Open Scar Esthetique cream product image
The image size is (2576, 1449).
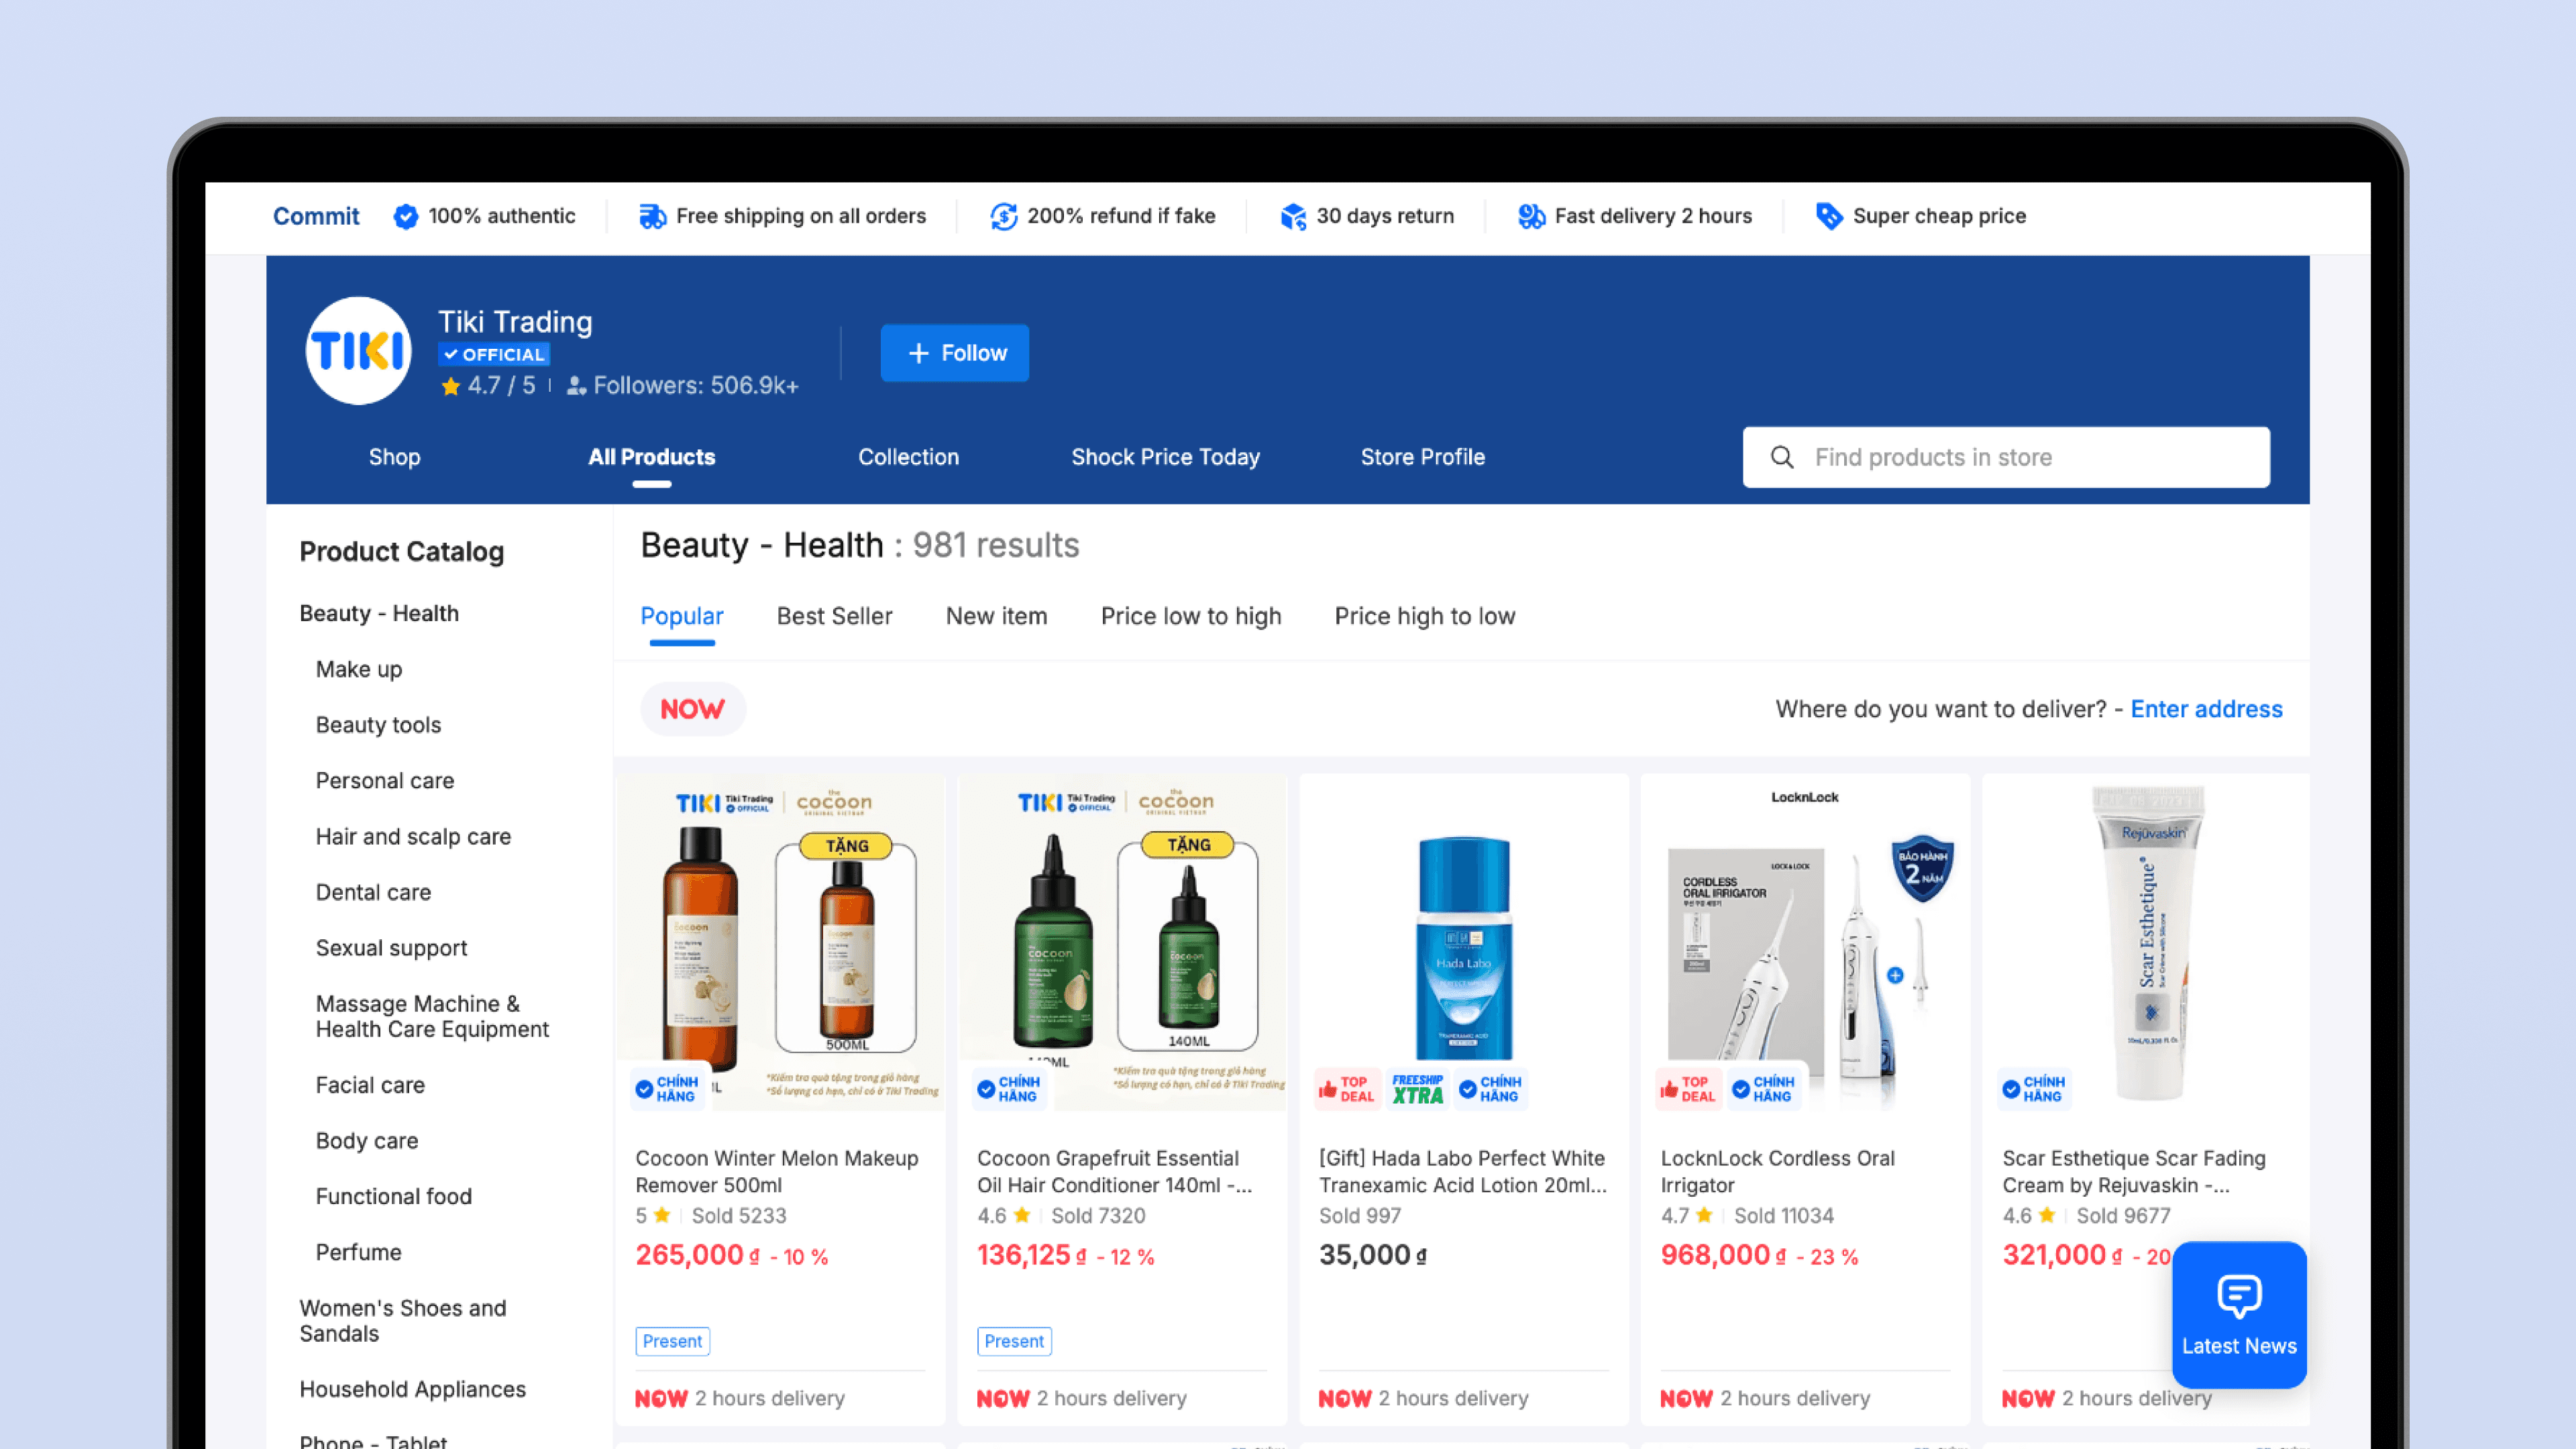(x=2147, y=942)
